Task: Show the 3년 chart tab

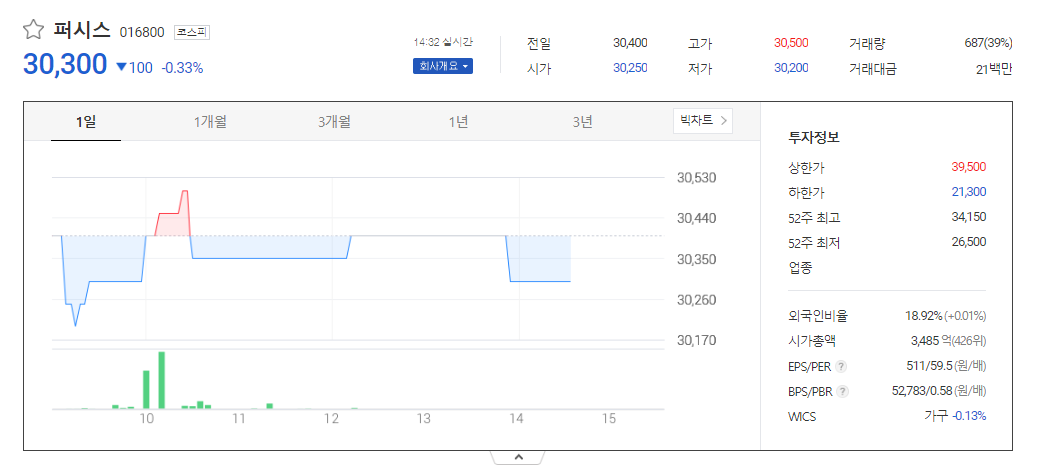Action: click(582, 121)
